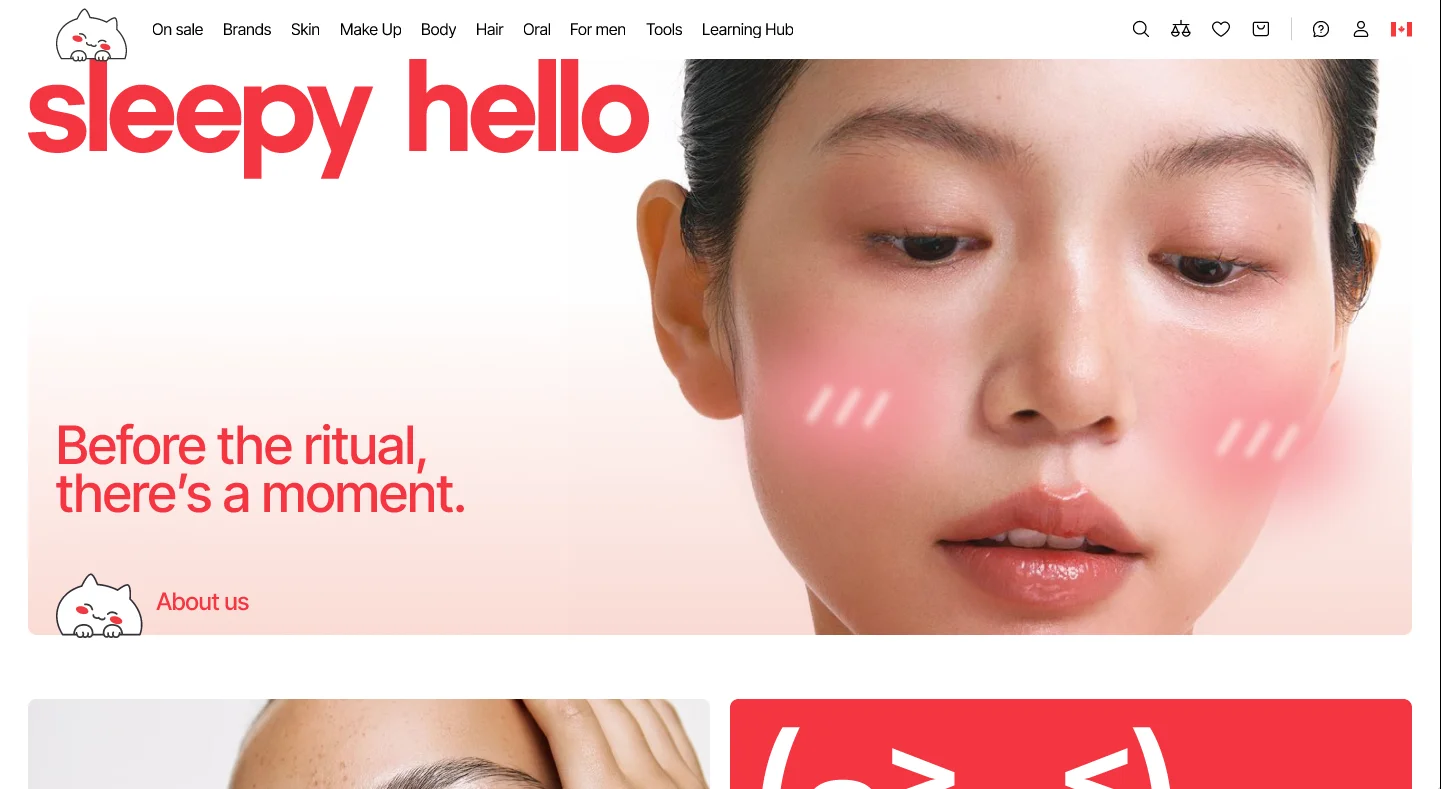
Task: Open the compare scales icon
Action: (x=1181, y=29)
